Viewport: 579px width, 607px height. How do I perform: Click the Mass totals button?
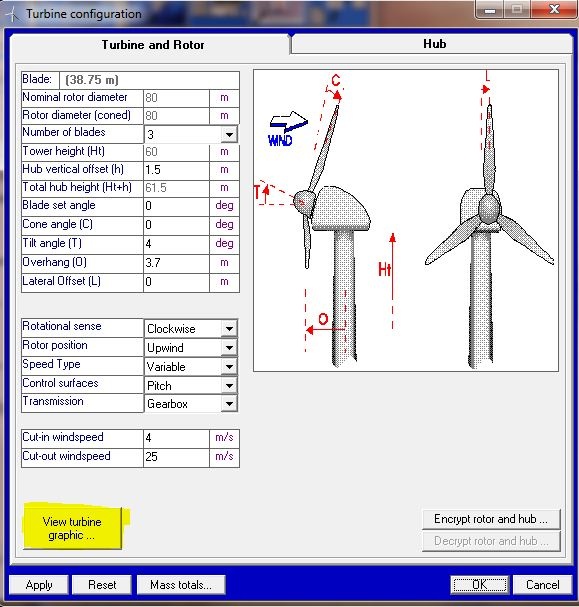pos(181,585)
